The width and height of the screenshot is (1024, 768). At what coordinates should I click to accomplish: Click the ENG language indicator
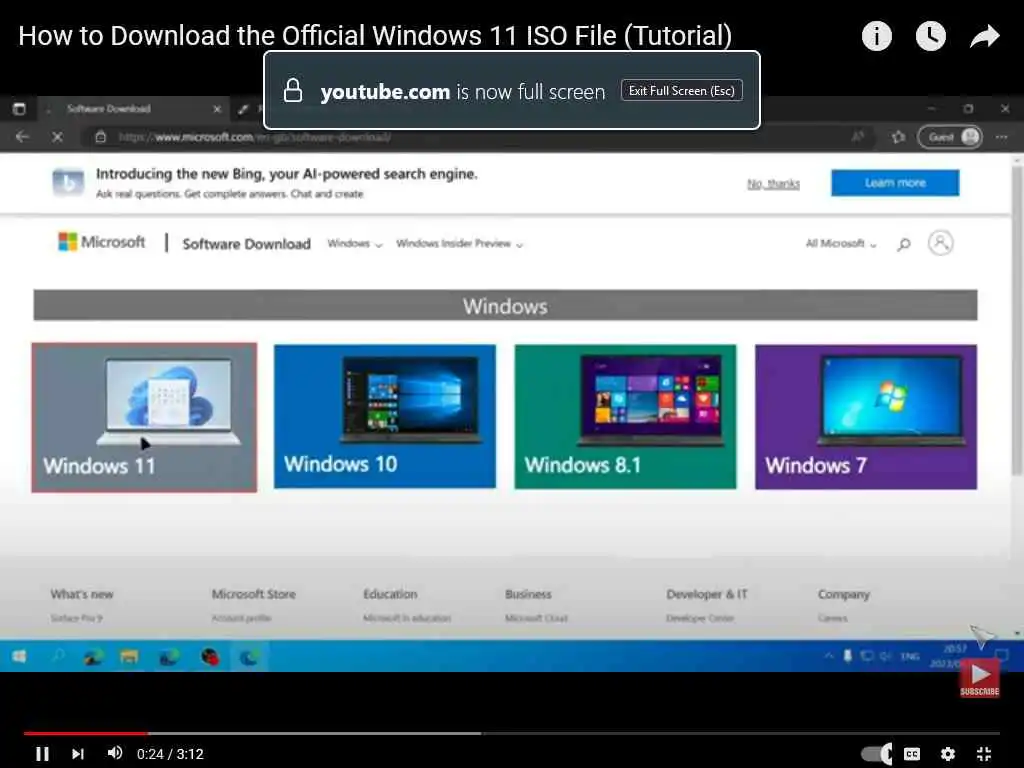click(910, 656)
